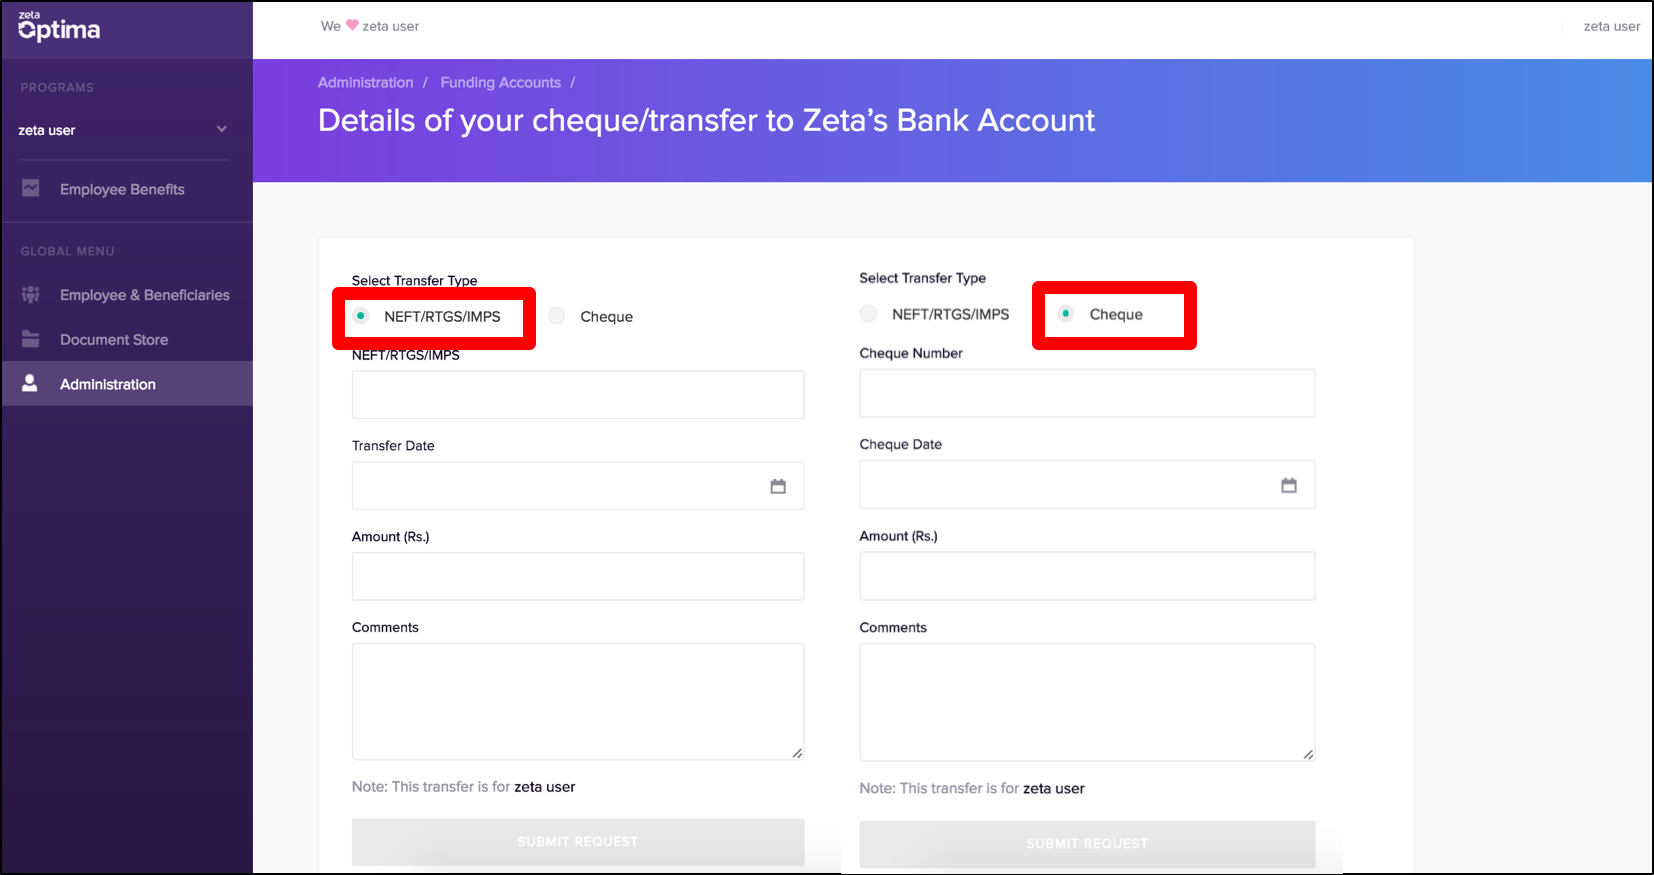Click the Employee & Beneficiaries people icon
The height and width of the screenshot is (875, 1654).
31,294
